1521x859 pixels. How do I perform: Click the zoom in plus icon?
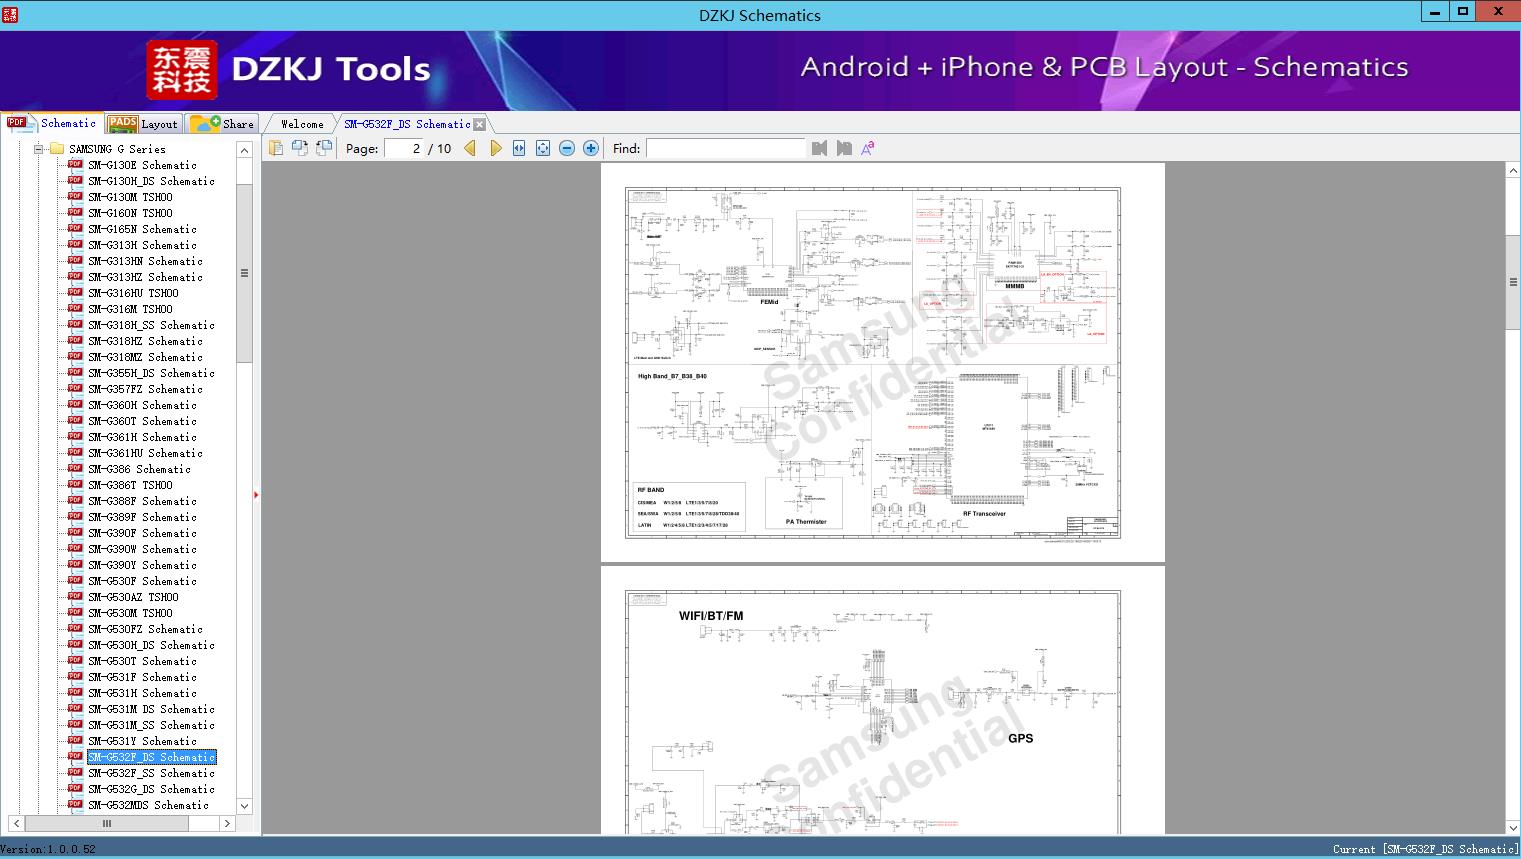[x=591, y=148]
